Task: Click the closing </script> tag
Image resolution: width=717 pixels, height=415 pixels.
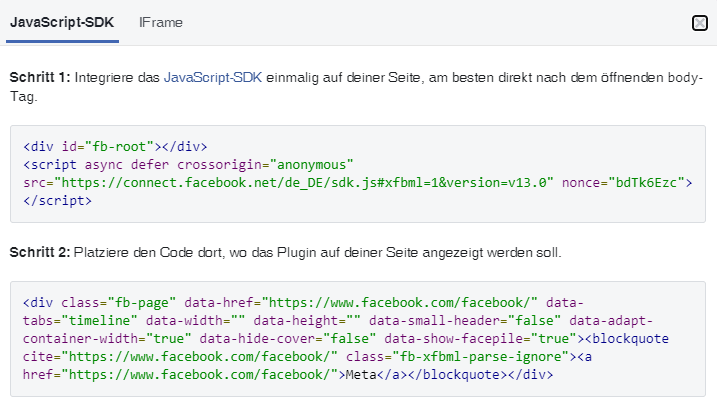Action: coord(58,201)
